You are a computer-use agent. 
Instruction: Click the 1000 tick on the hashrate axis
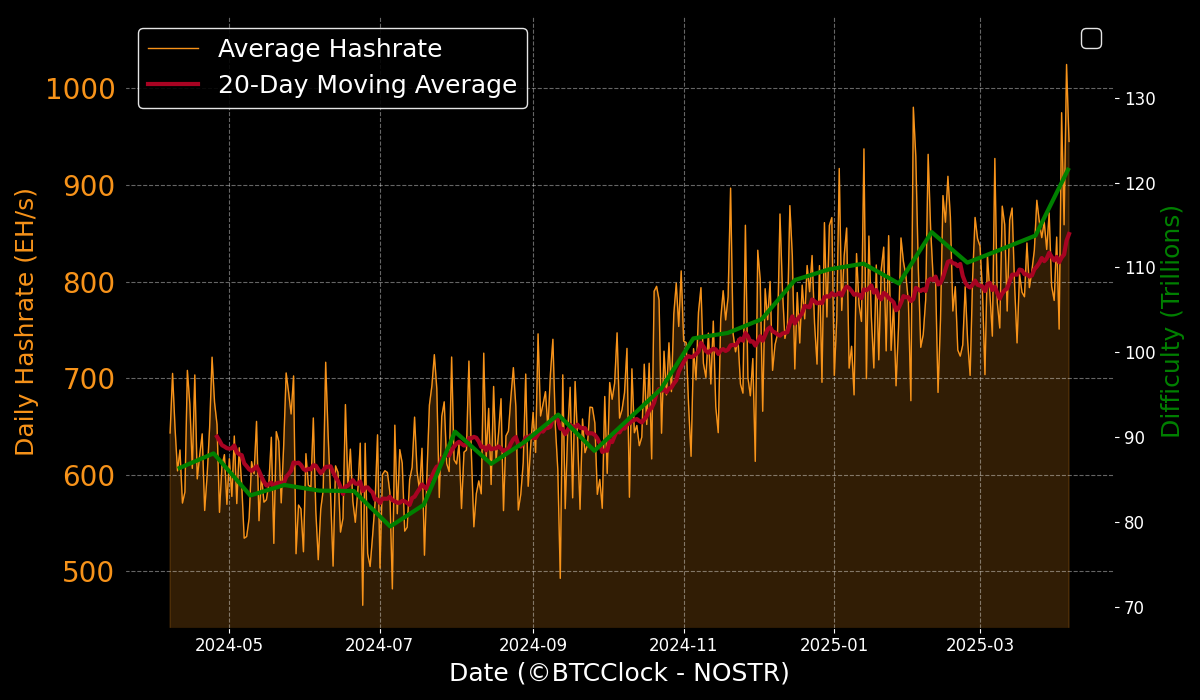click(80, 89)
